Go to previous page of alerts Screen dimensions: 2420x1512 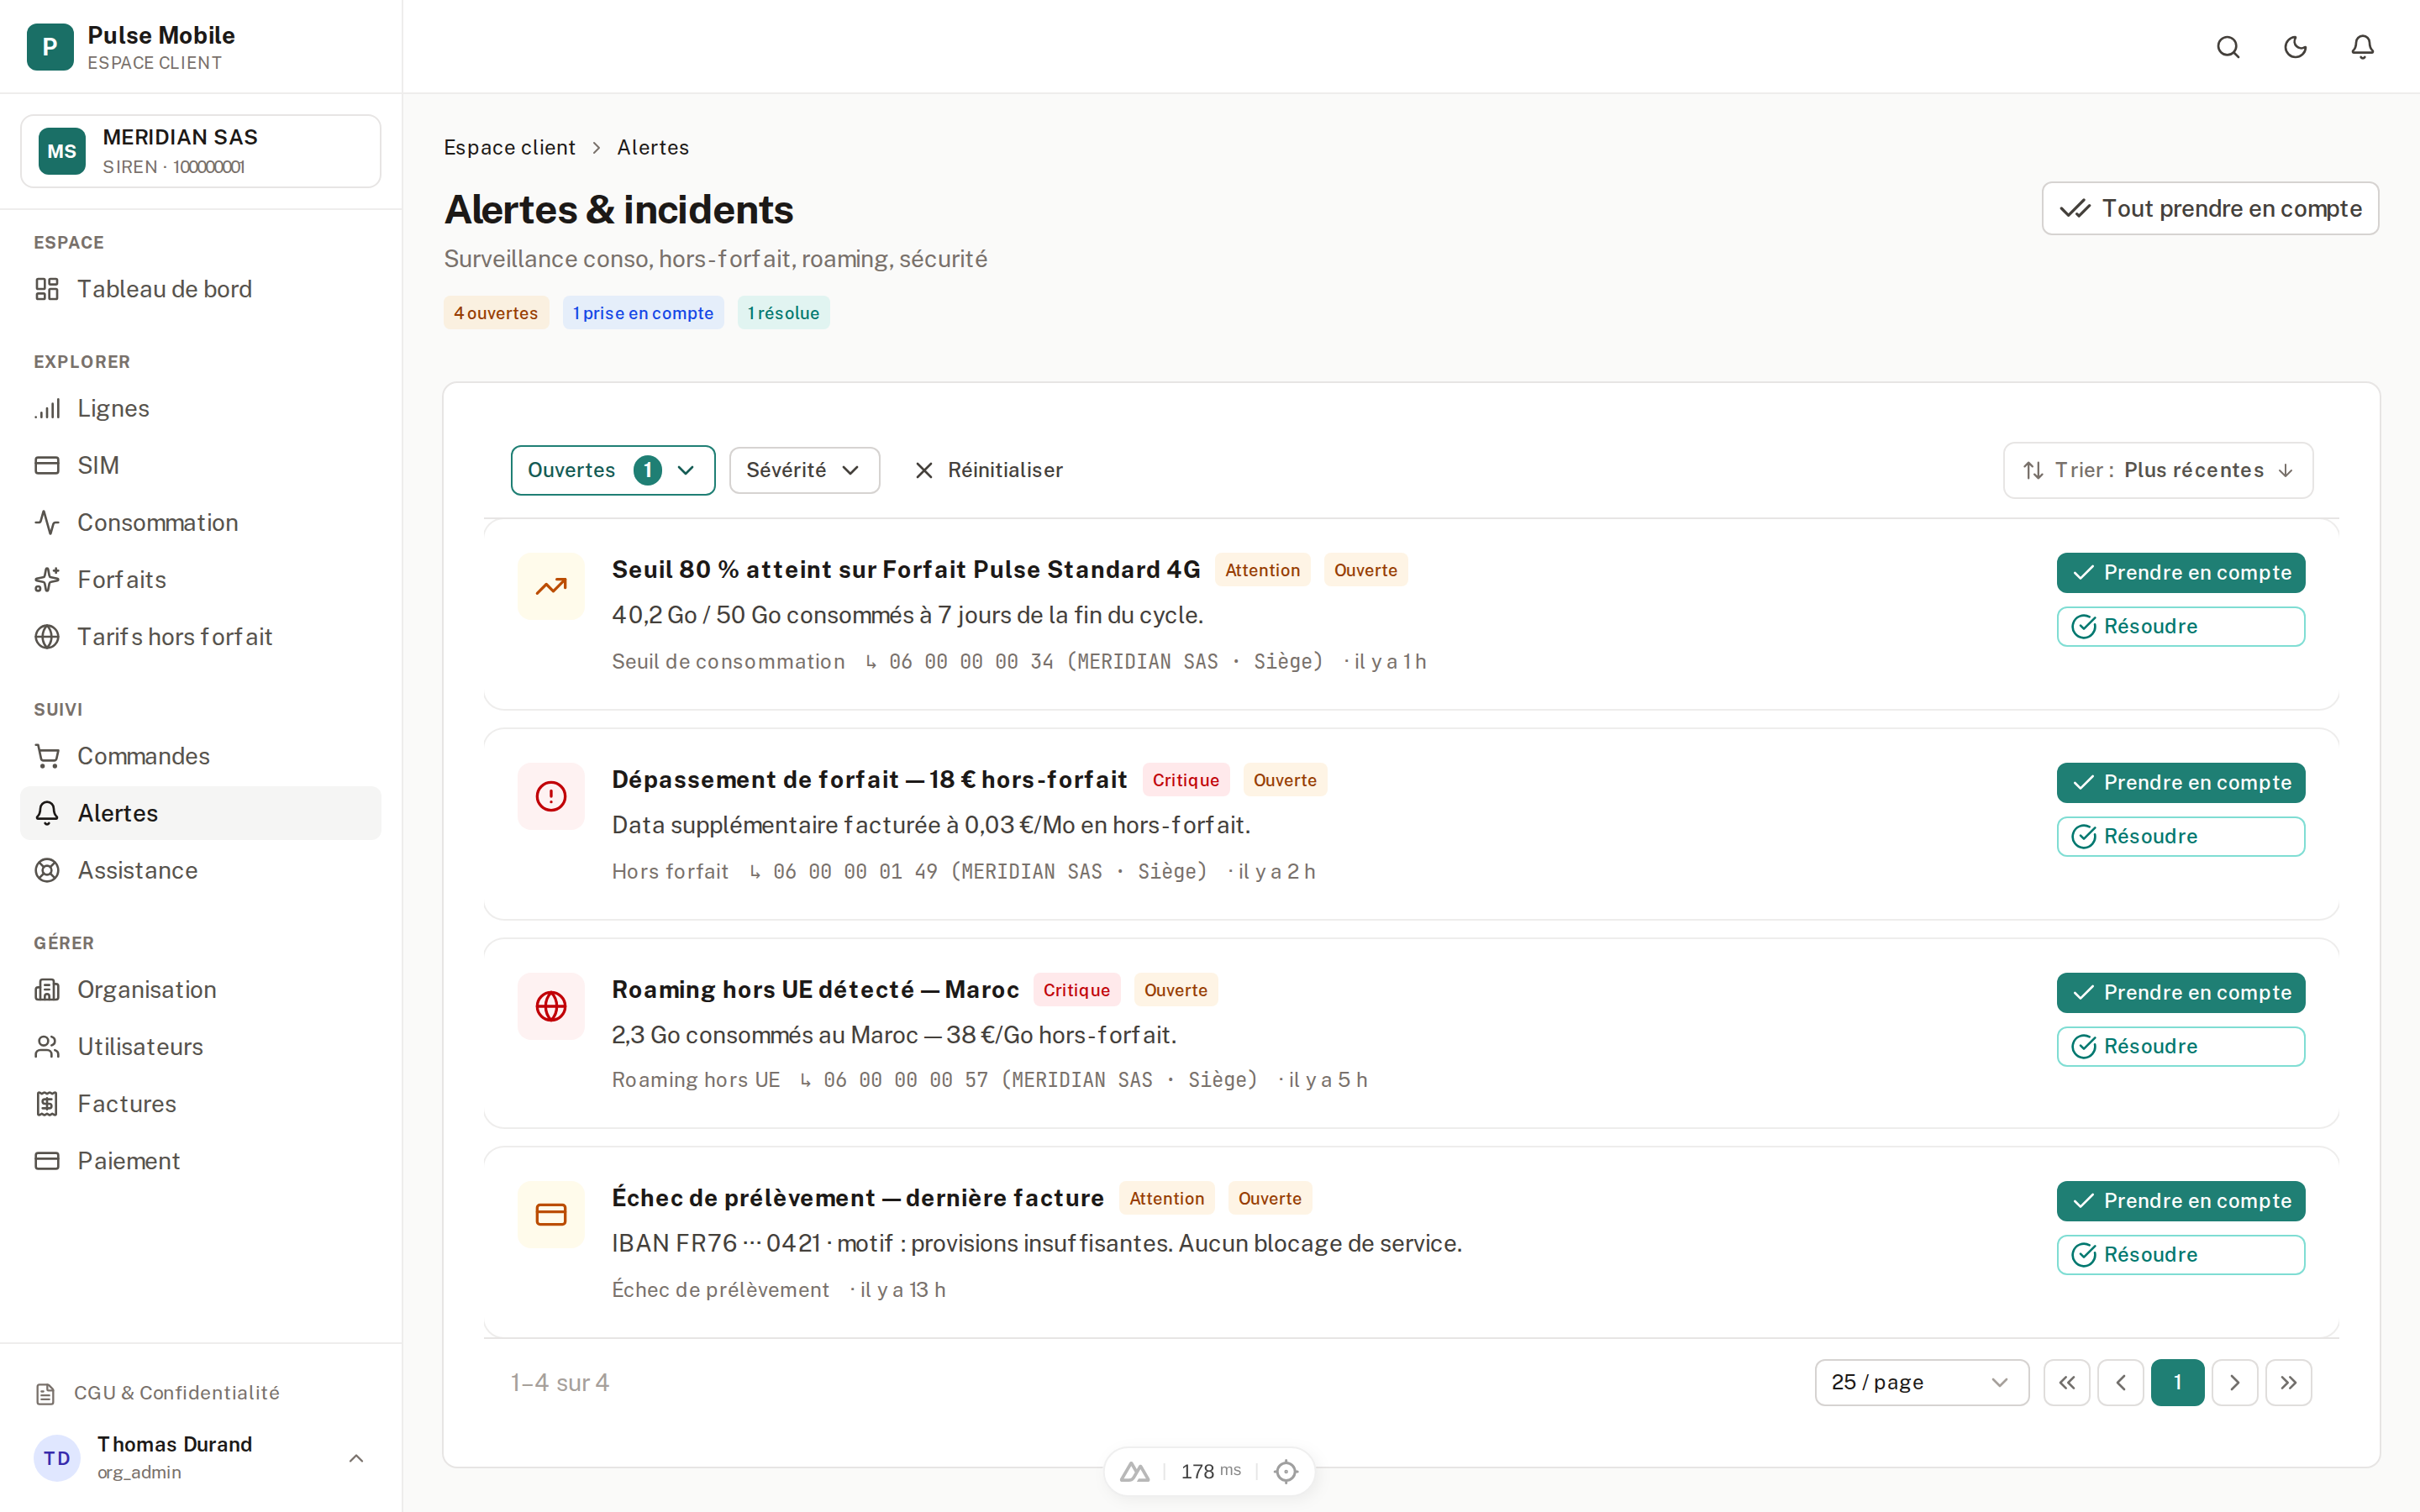click(2121, 1382)
